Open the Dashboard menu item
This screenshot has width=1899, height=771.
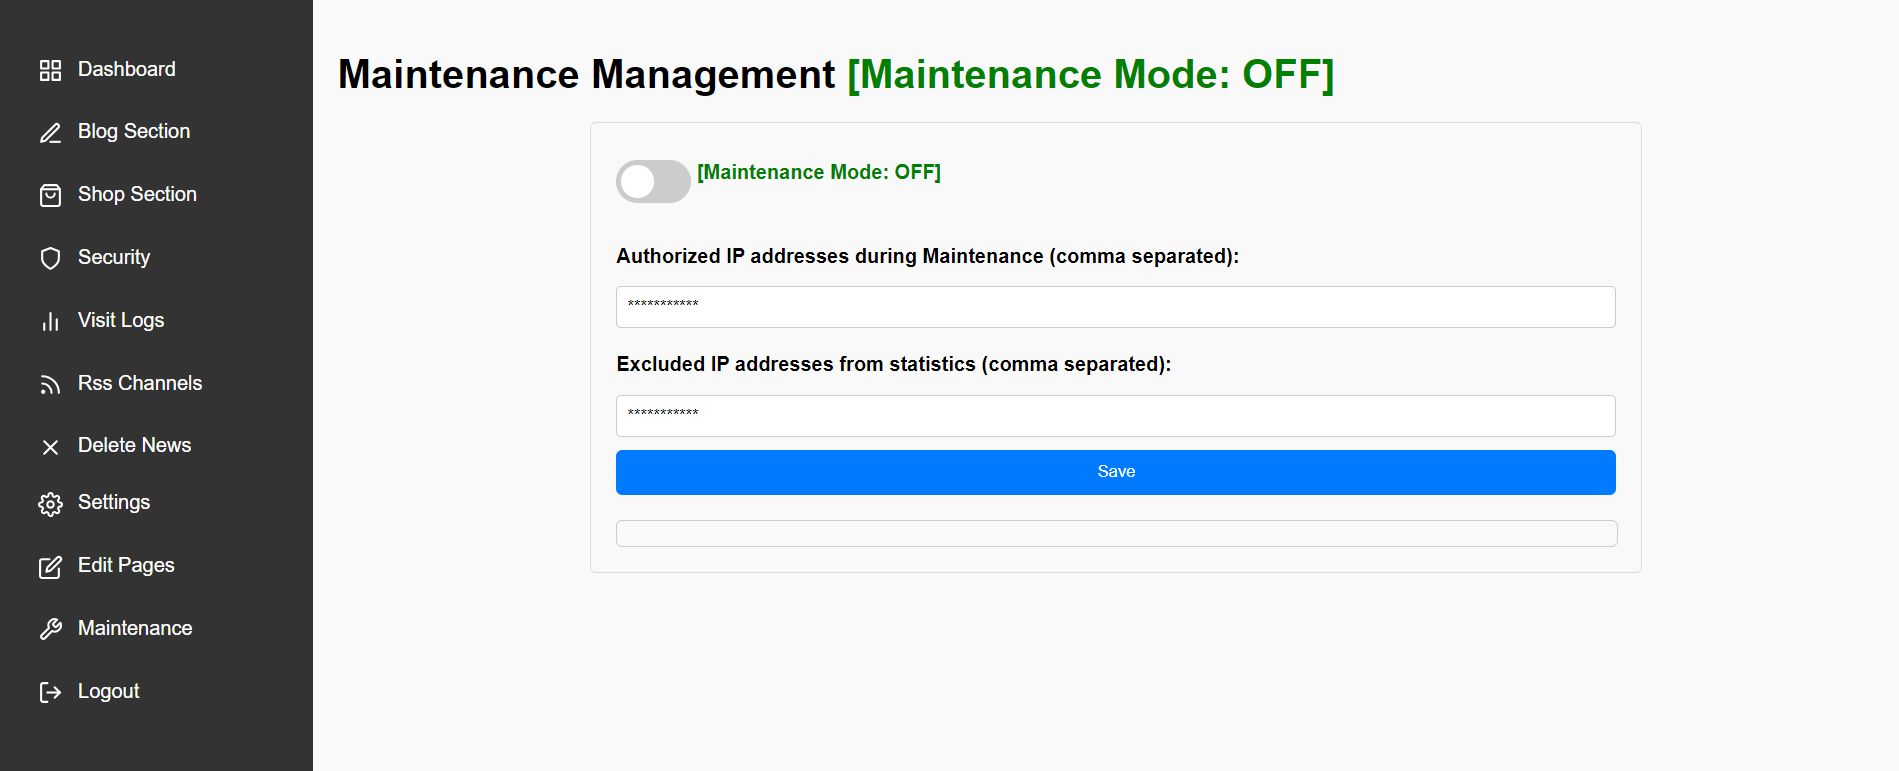click(x=126, y=69)
